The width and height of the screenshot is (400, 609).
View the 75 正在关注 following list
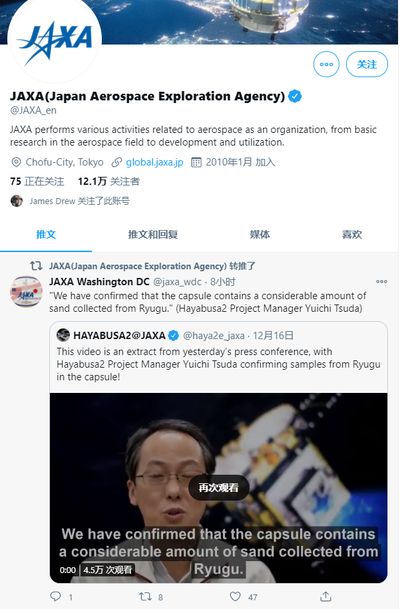[x=37, y=181]
